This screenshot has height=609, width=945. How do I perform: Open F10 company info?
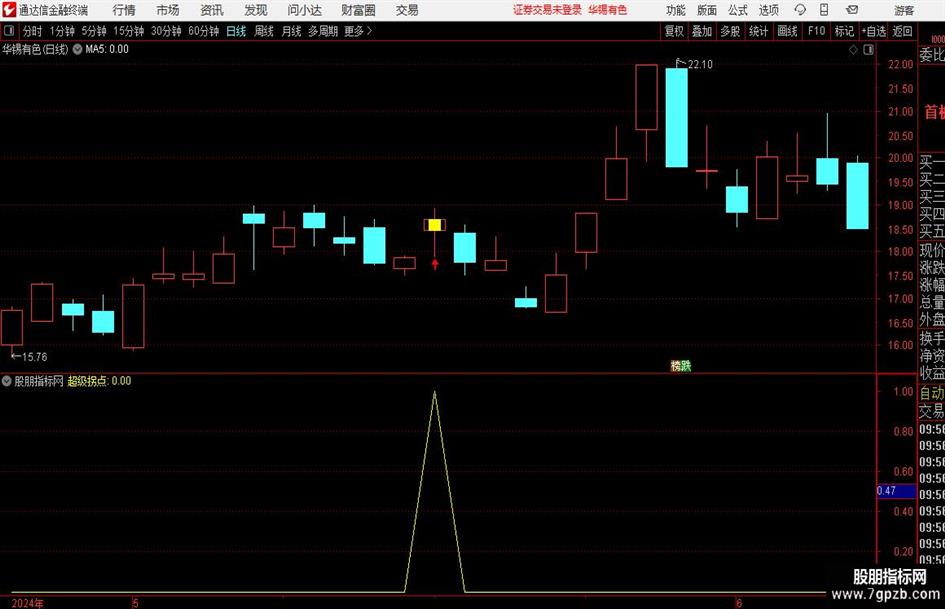pos(817,31)
